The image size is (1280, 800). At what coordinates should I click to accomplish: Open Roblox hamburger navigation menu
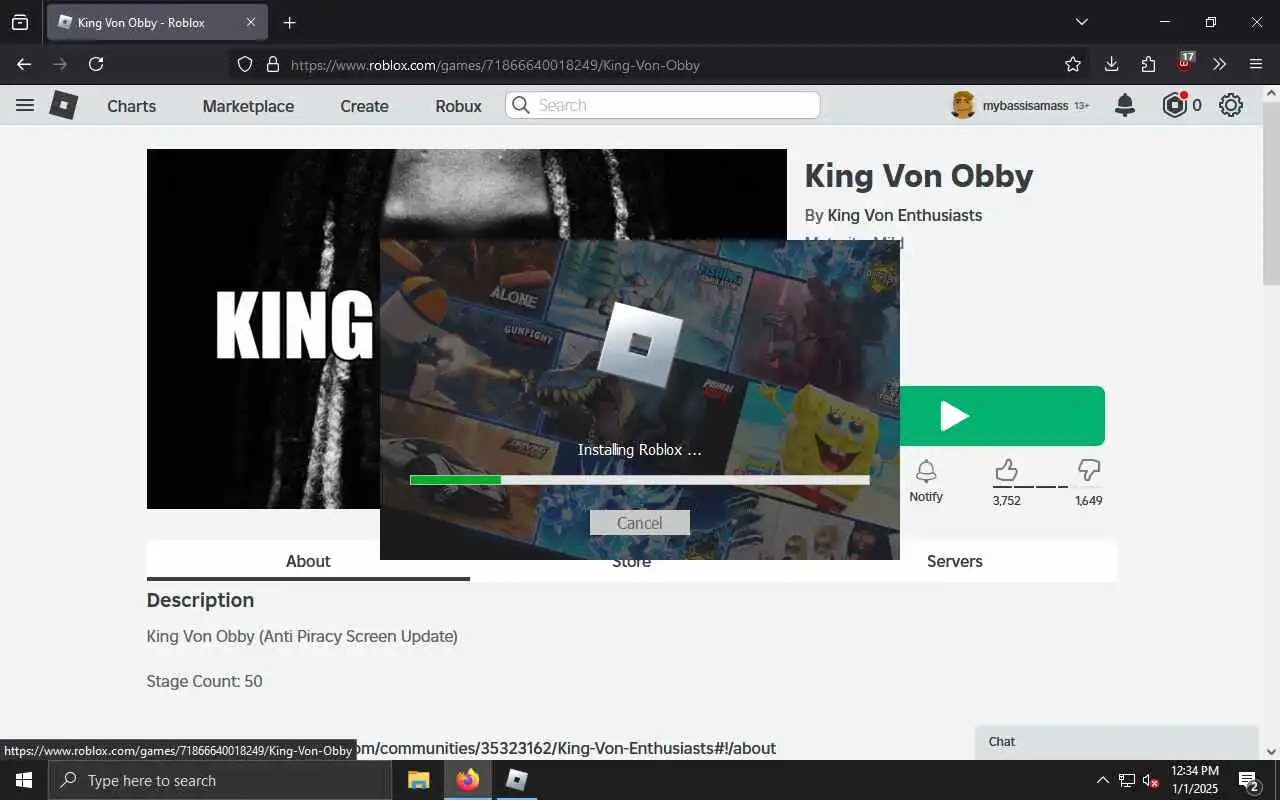[x=25, y=105]
